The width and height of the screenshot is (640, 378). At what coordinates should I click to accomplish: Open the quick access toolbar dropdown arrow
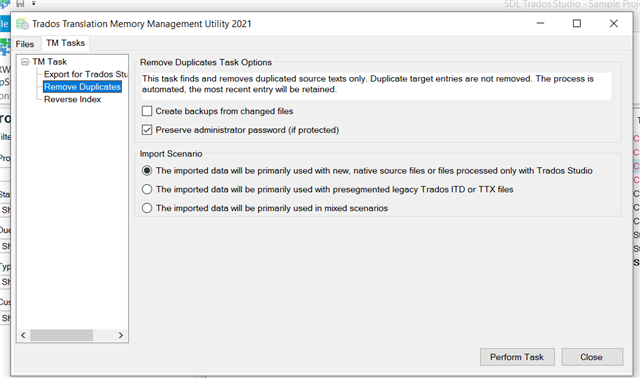coord(34,3)
